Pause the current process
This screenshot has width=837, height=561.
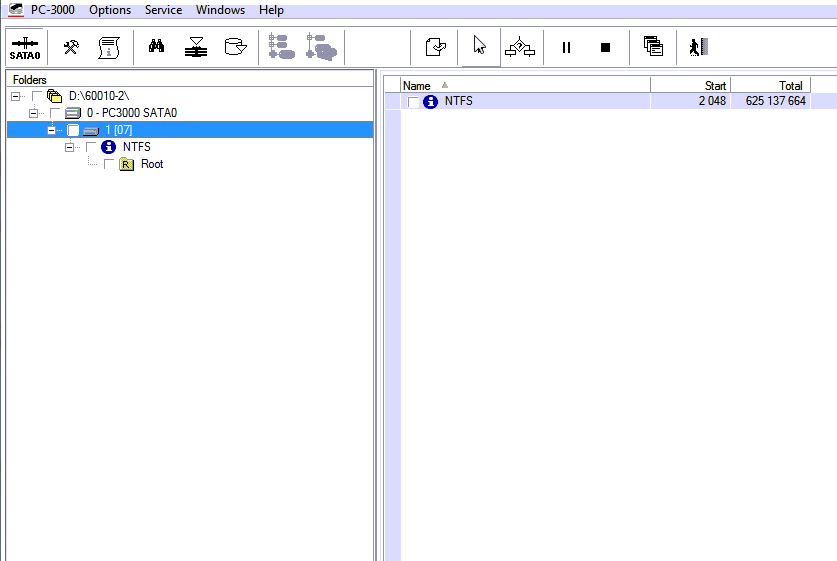(566, 48)
